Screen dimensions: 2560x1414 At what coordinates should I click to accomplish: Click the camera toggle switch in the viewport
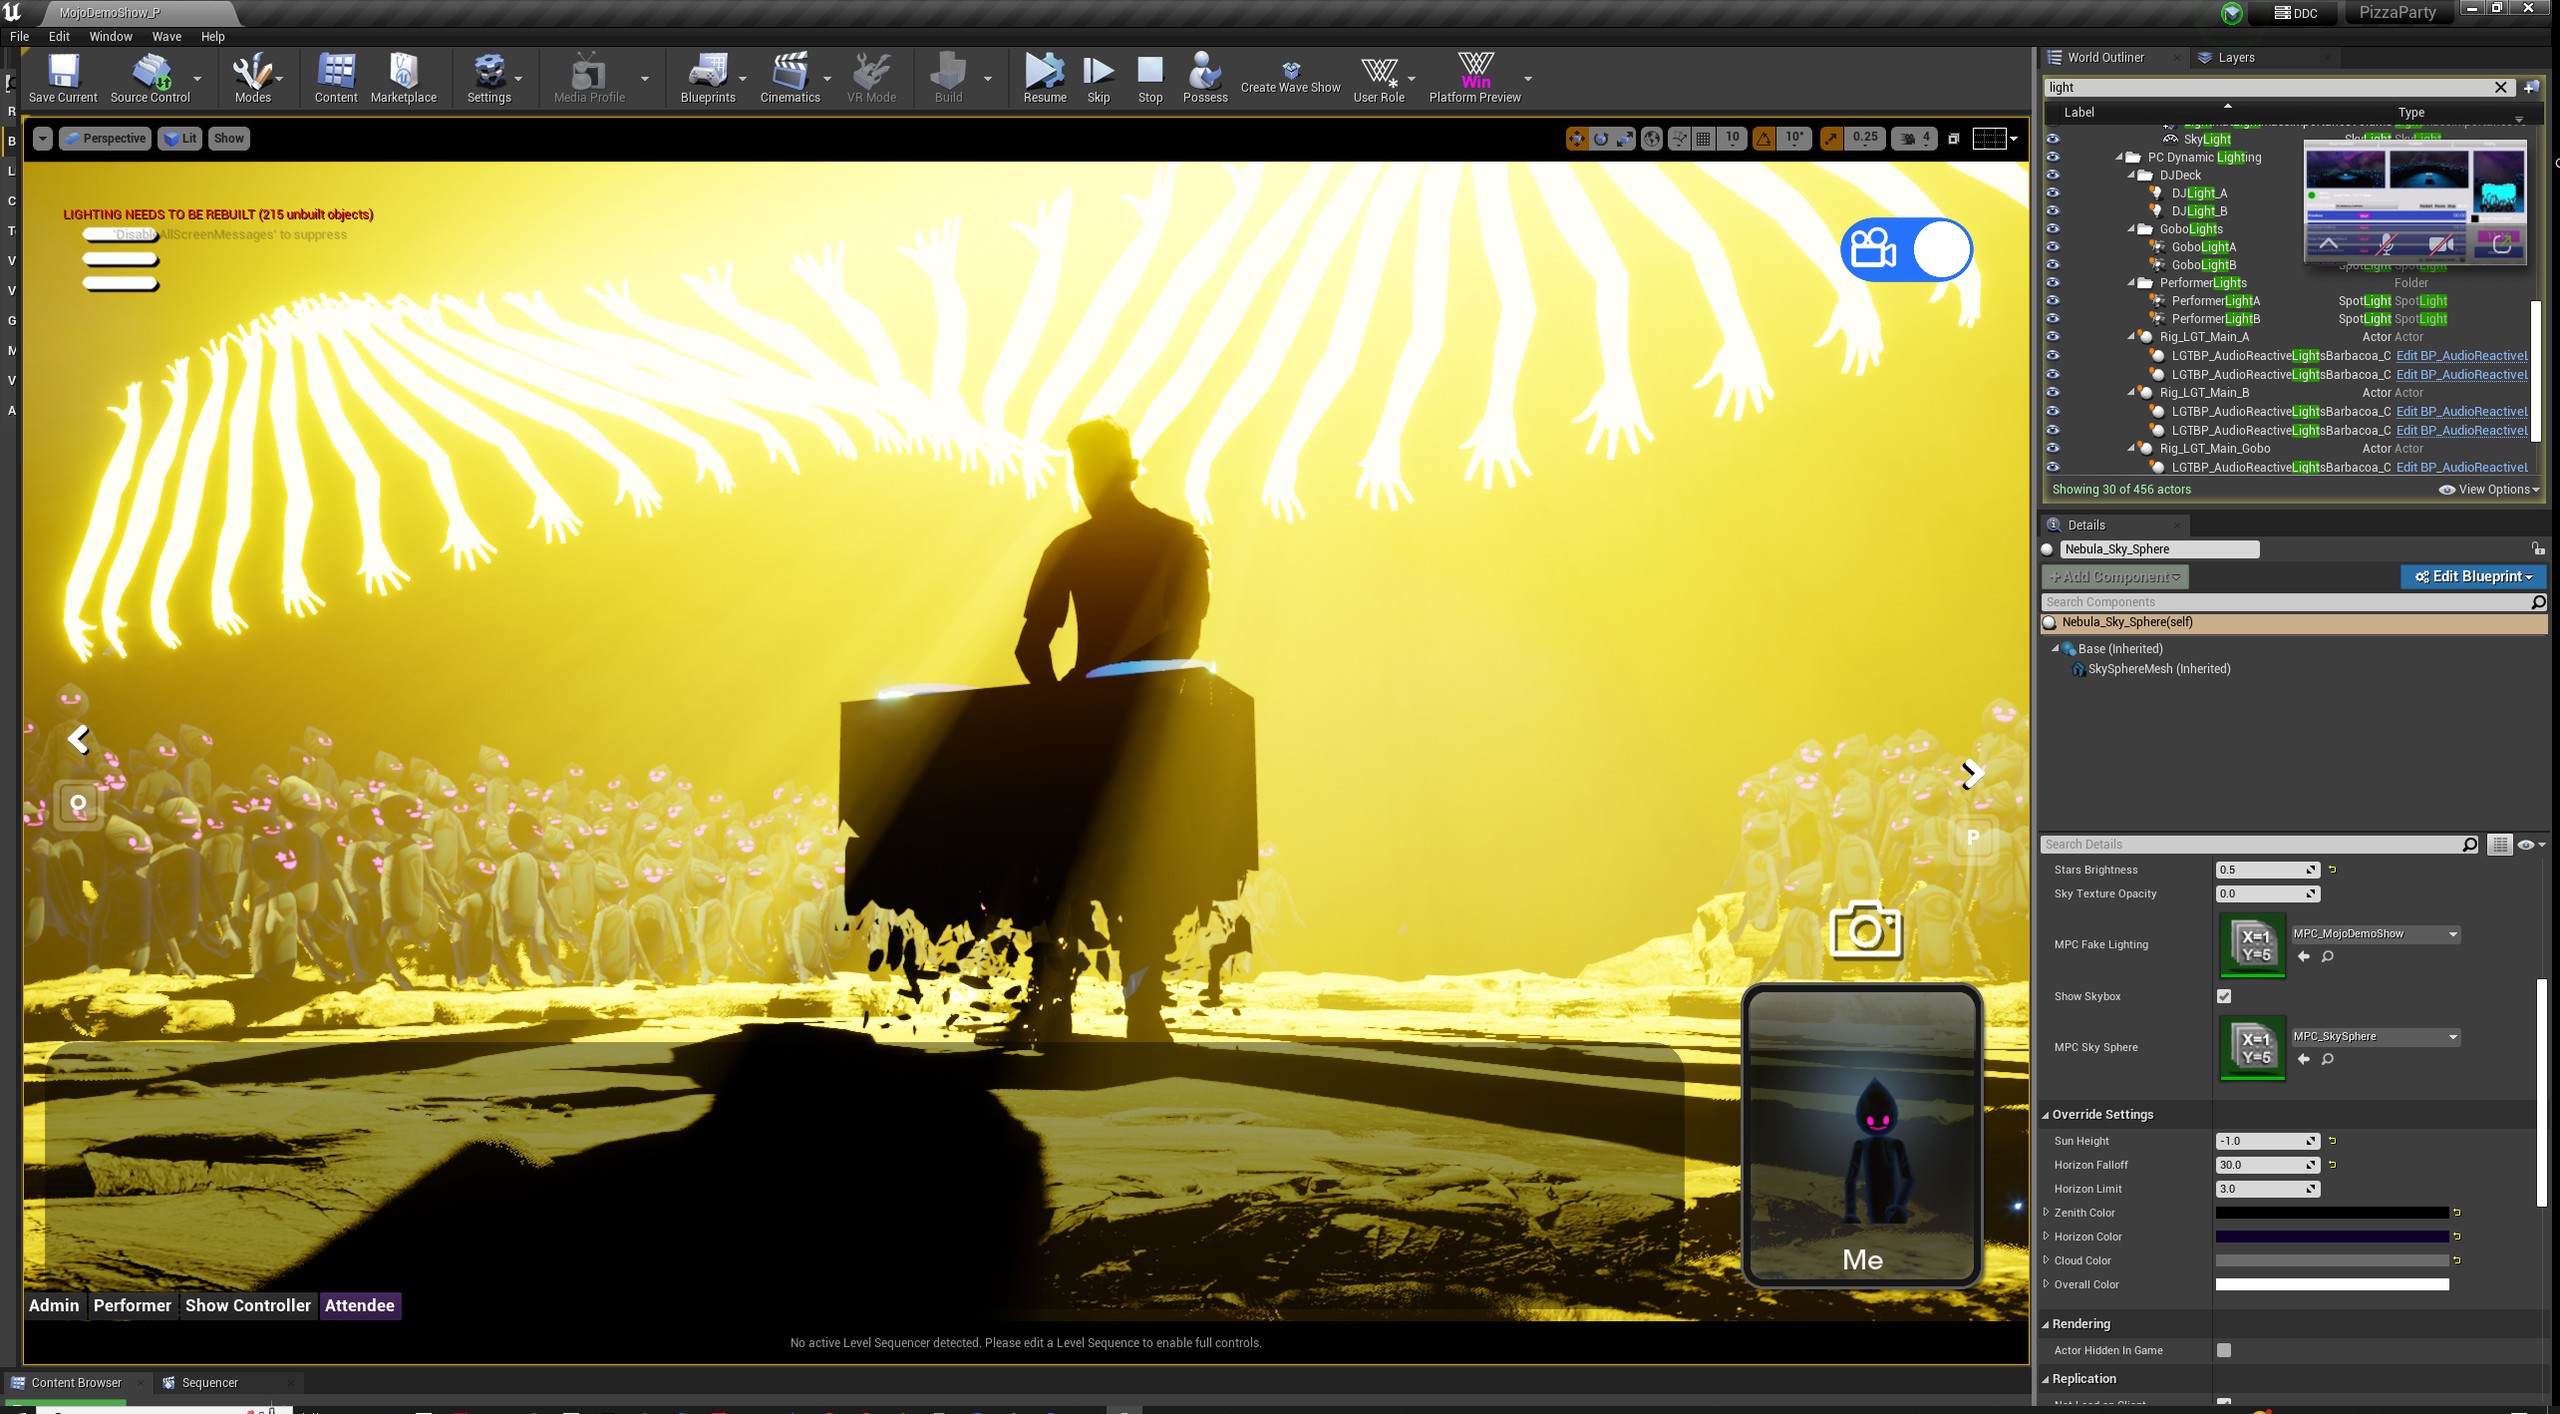(1906, 249)
